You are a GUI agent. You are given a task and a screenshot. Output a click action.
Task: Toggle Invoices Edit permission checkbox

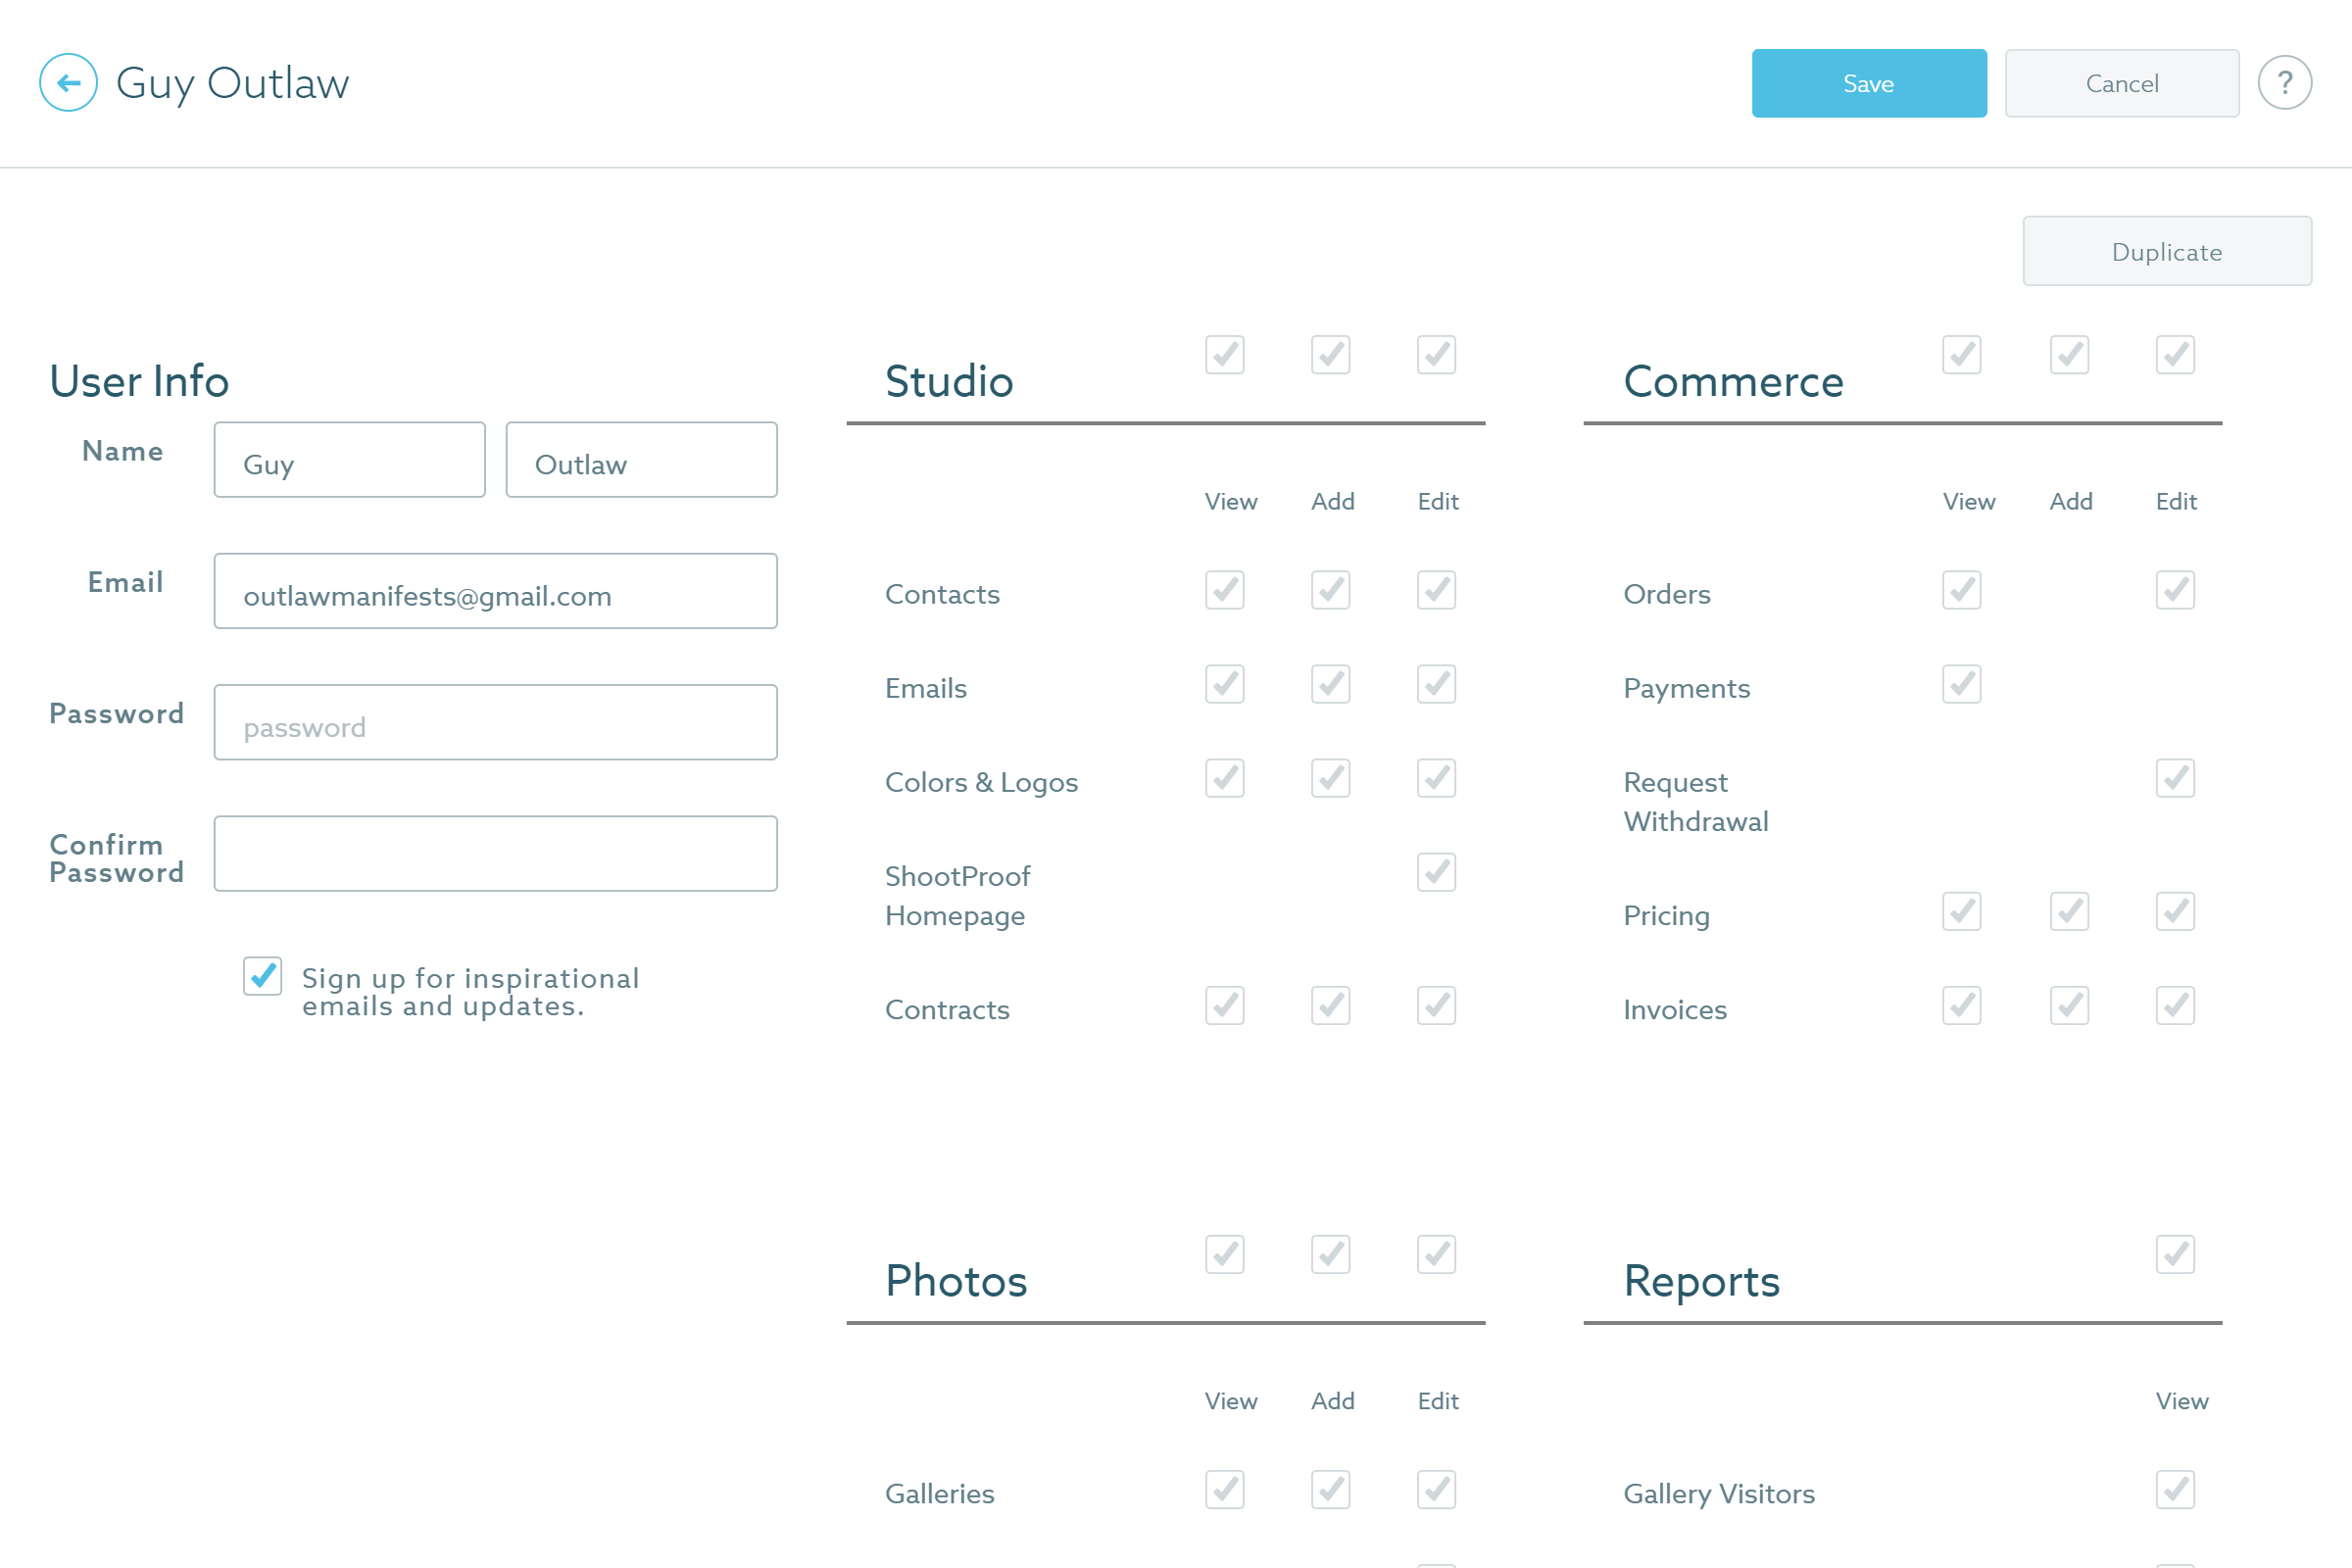pyautogui.click(x=2175, y=1005)
